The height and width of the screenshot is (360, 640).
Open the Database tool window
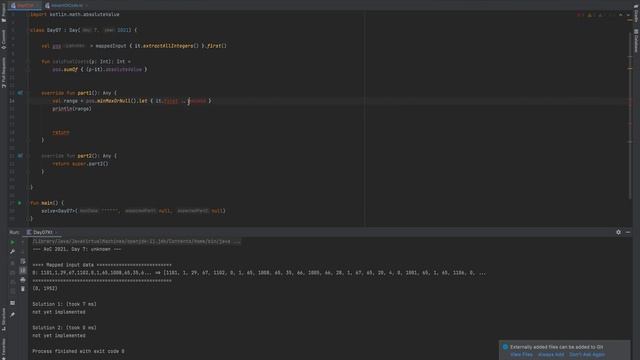[x=636, y=41]
